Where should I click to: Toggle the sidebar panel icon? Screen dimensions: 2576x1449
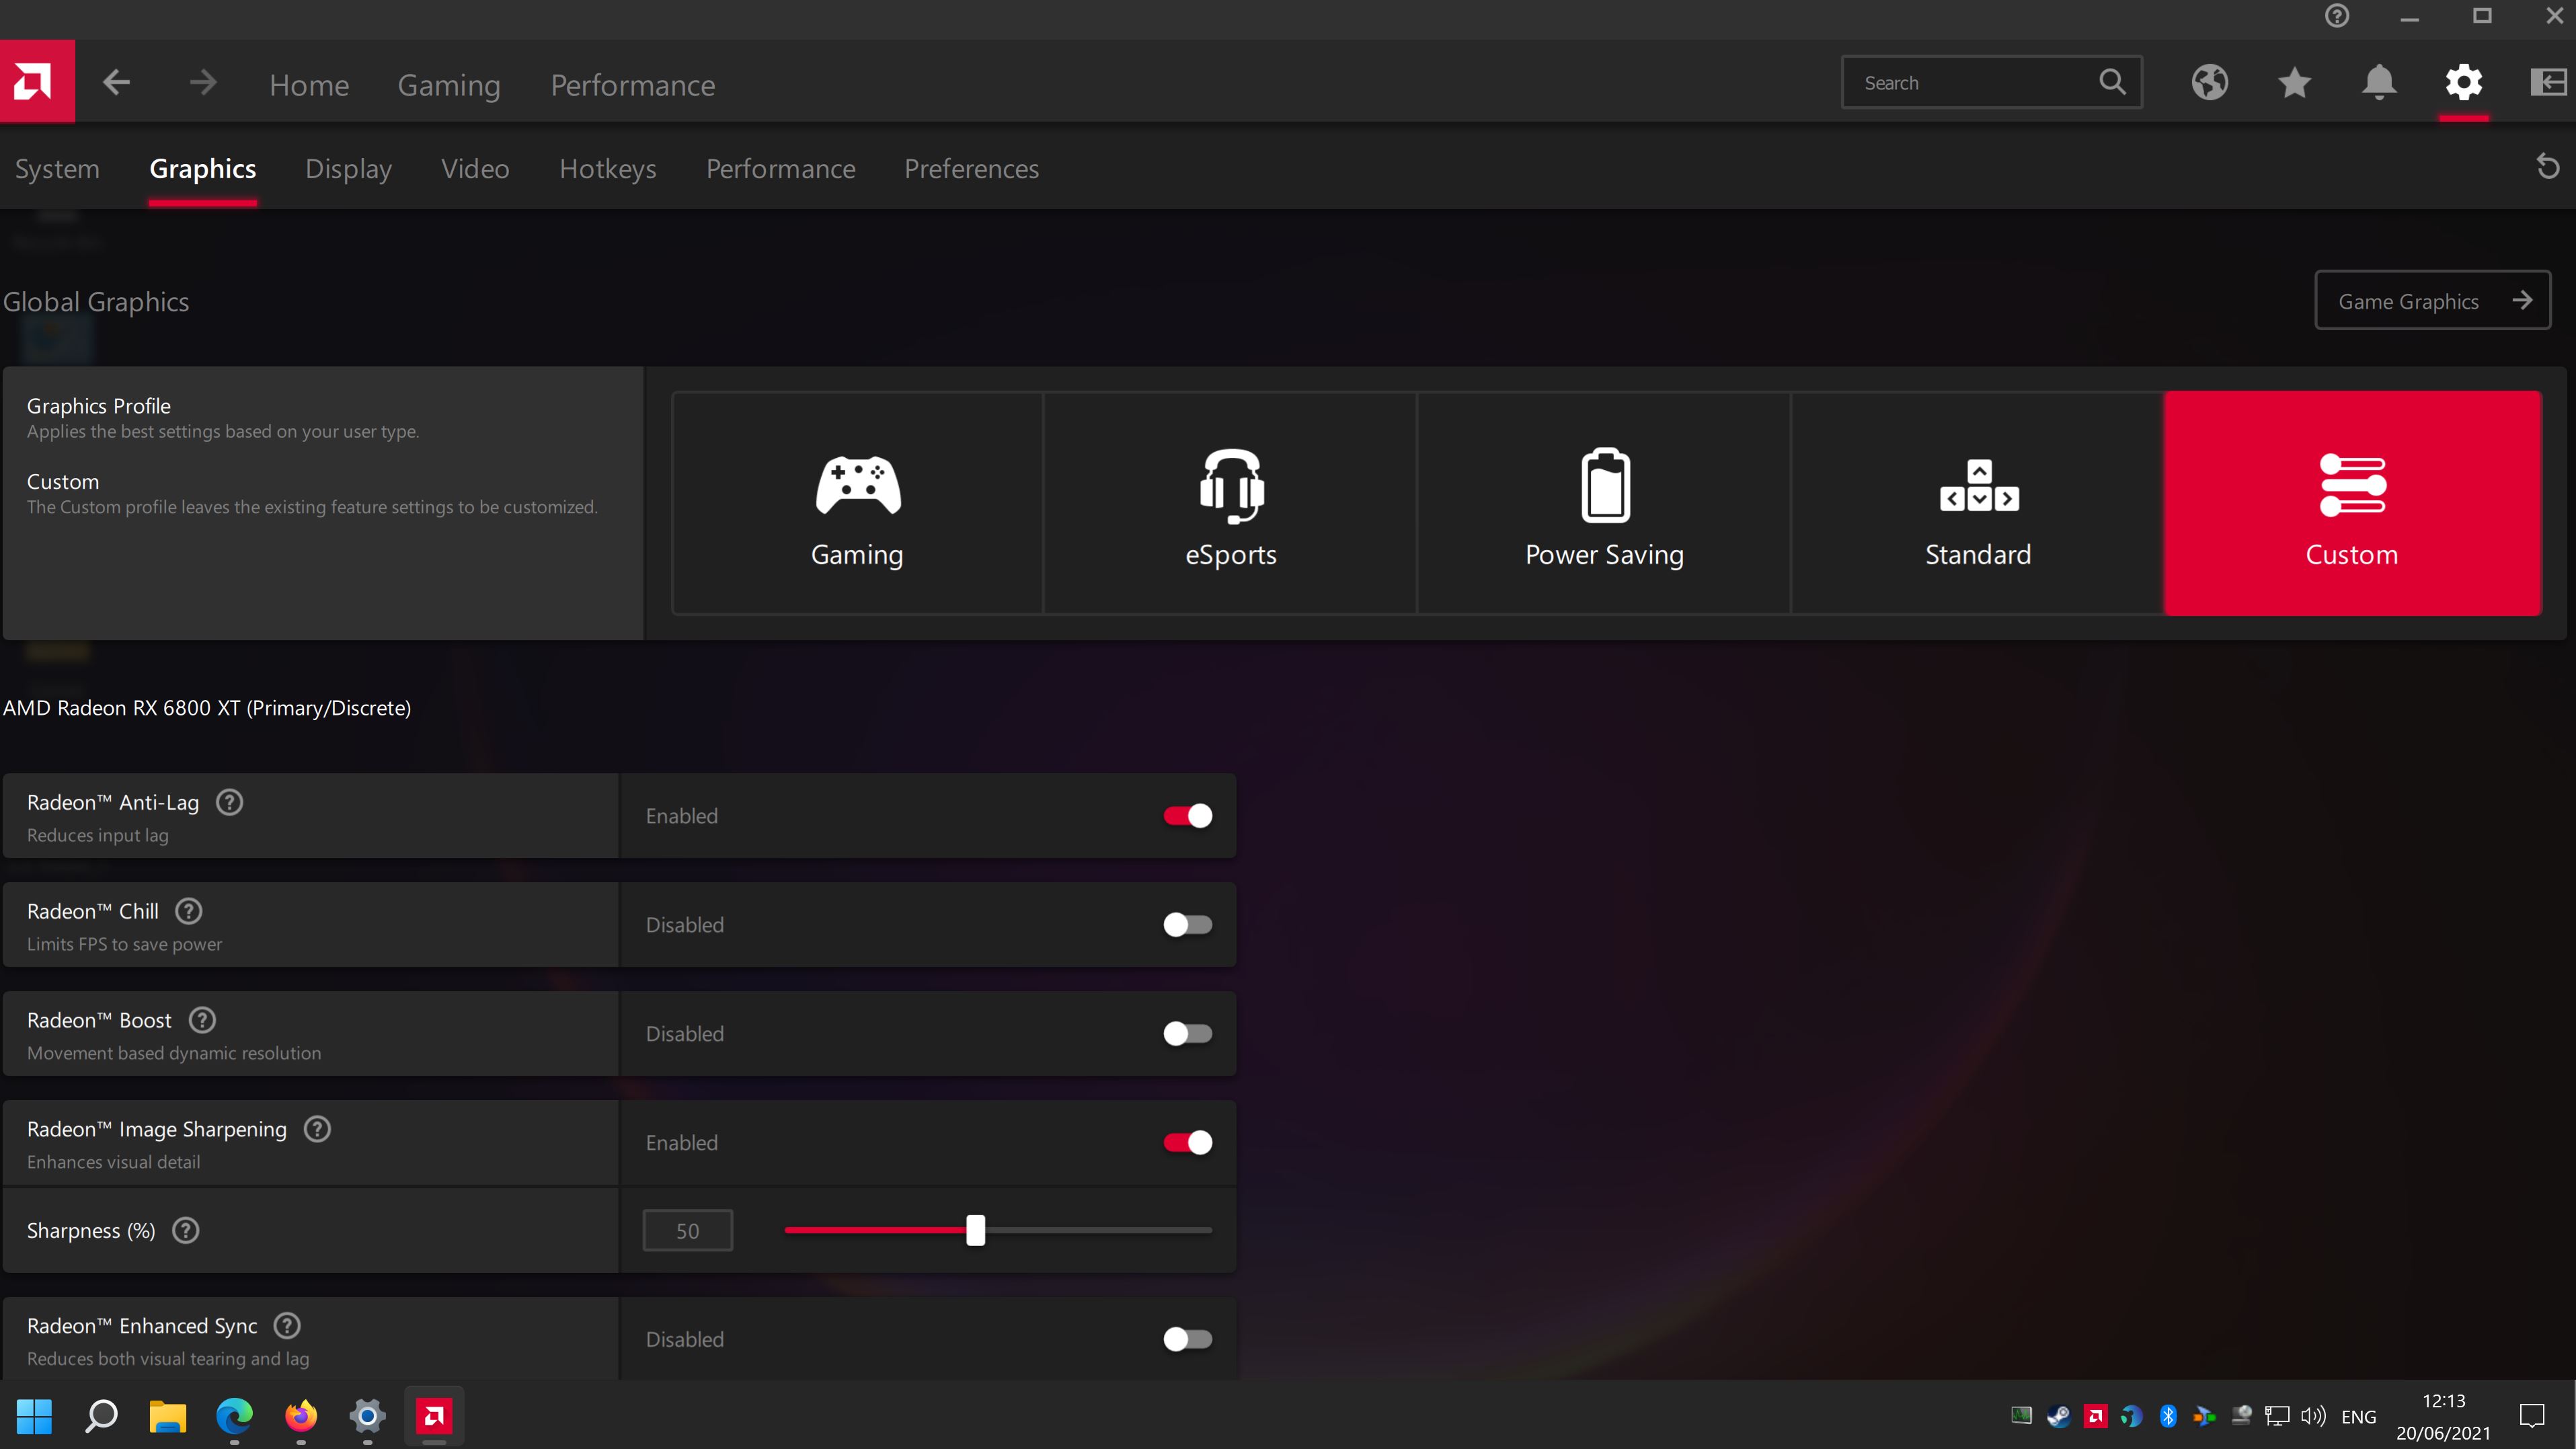[2547, 83]
